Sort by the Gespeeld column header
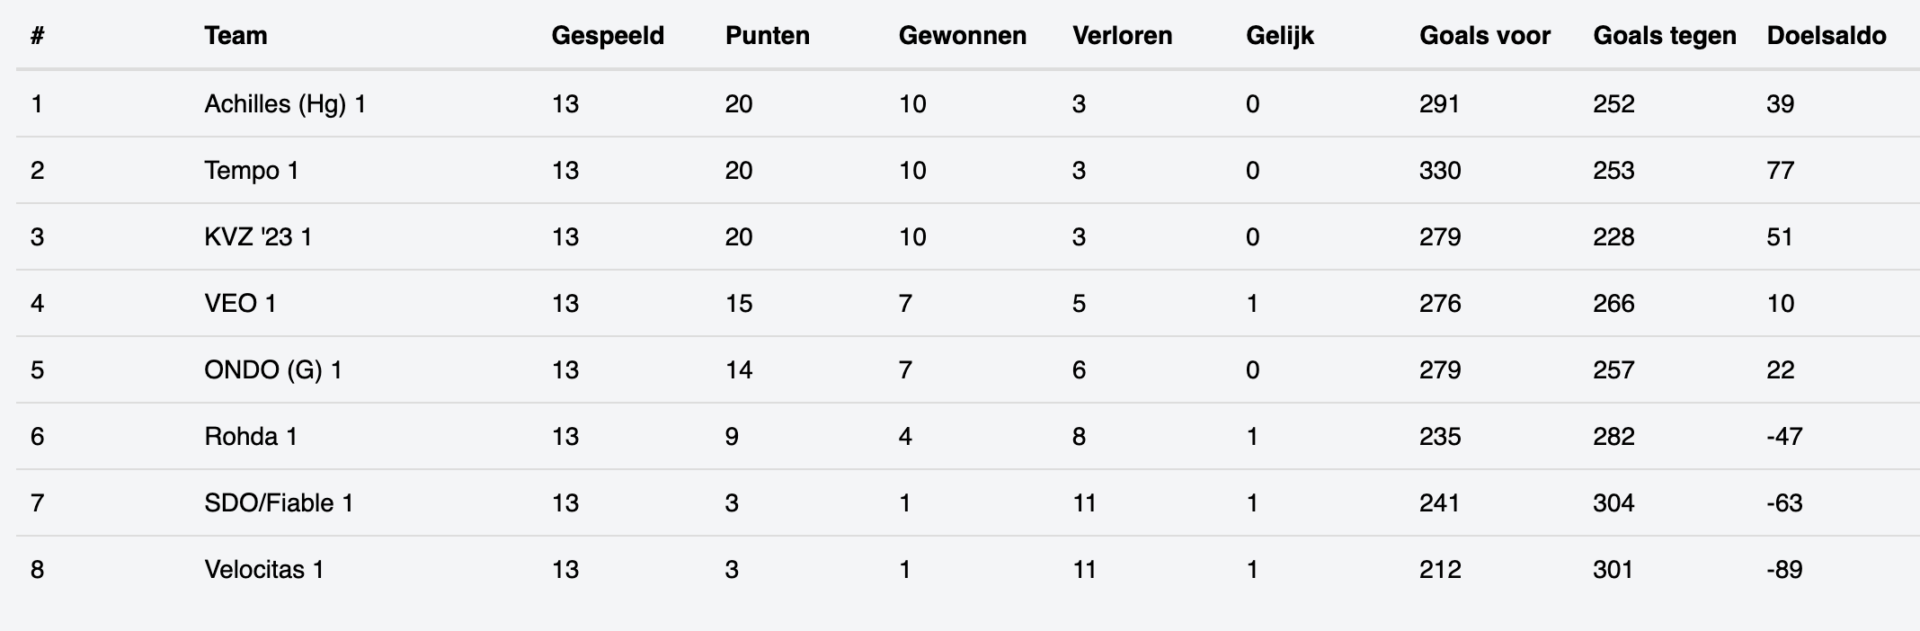1920x631 pixels. [607, 36]
